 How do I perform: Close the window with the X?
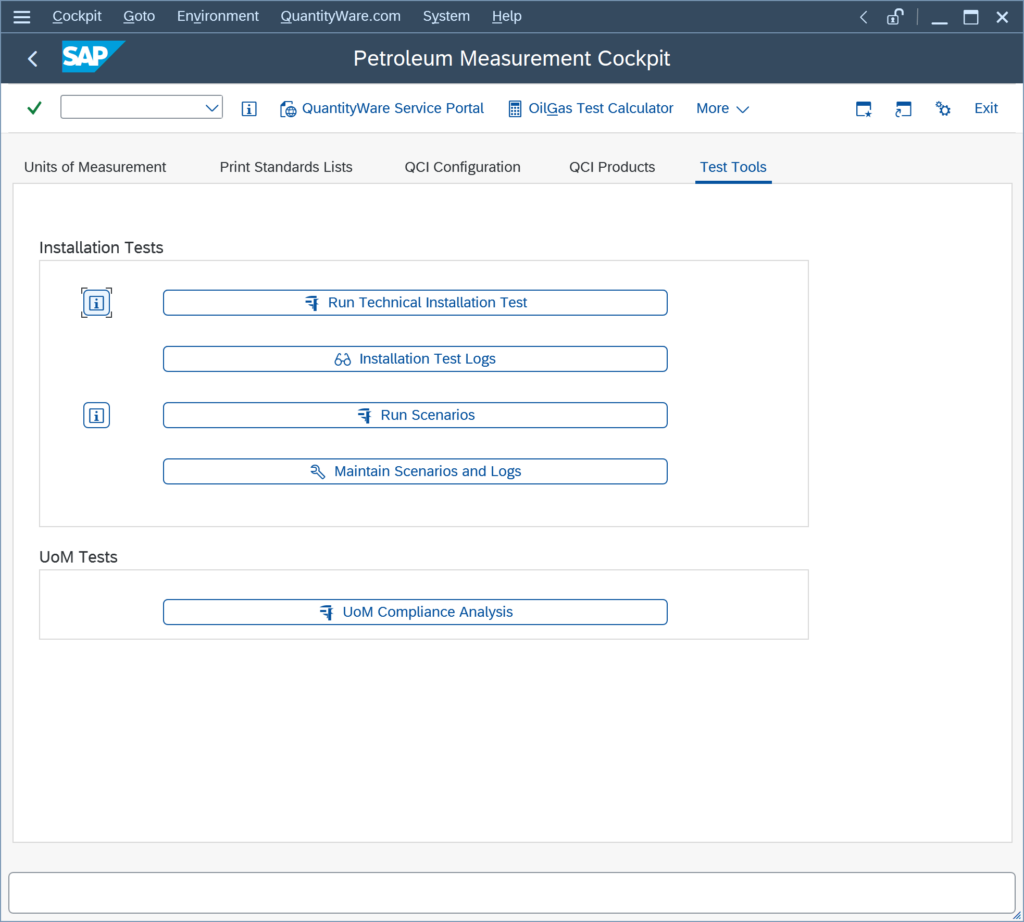click(x=1002, y=17)
